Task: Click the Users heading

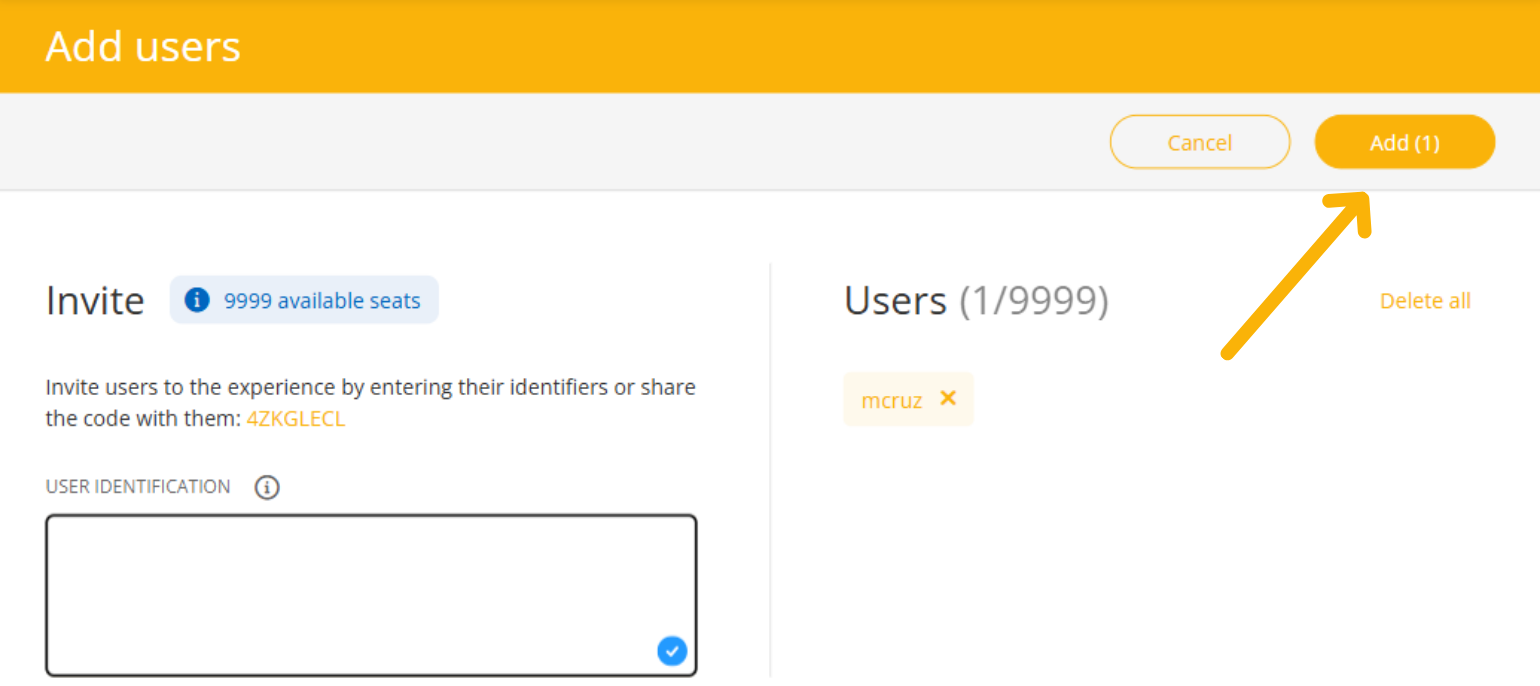Action: click(895, 301)
